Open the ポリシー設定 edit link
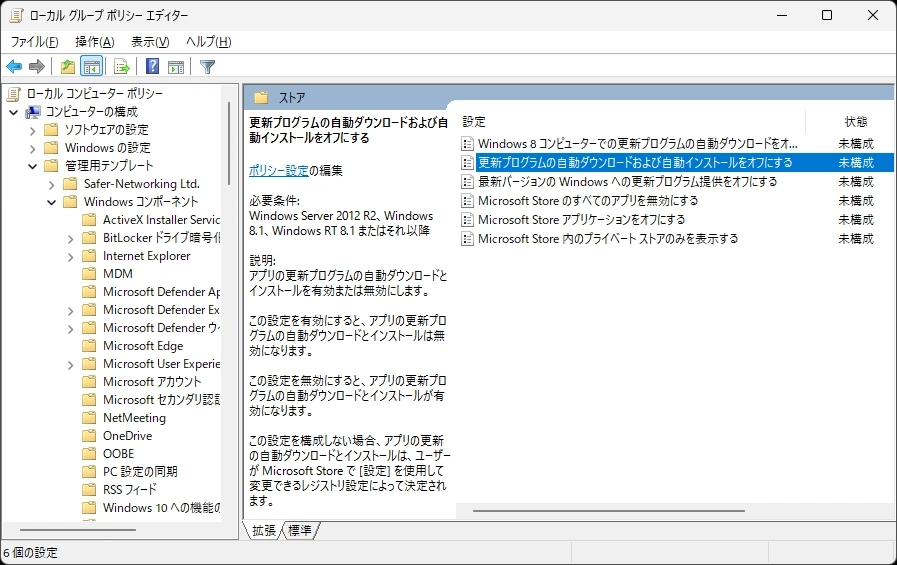 pyautogui.click(x=279, y=170)
